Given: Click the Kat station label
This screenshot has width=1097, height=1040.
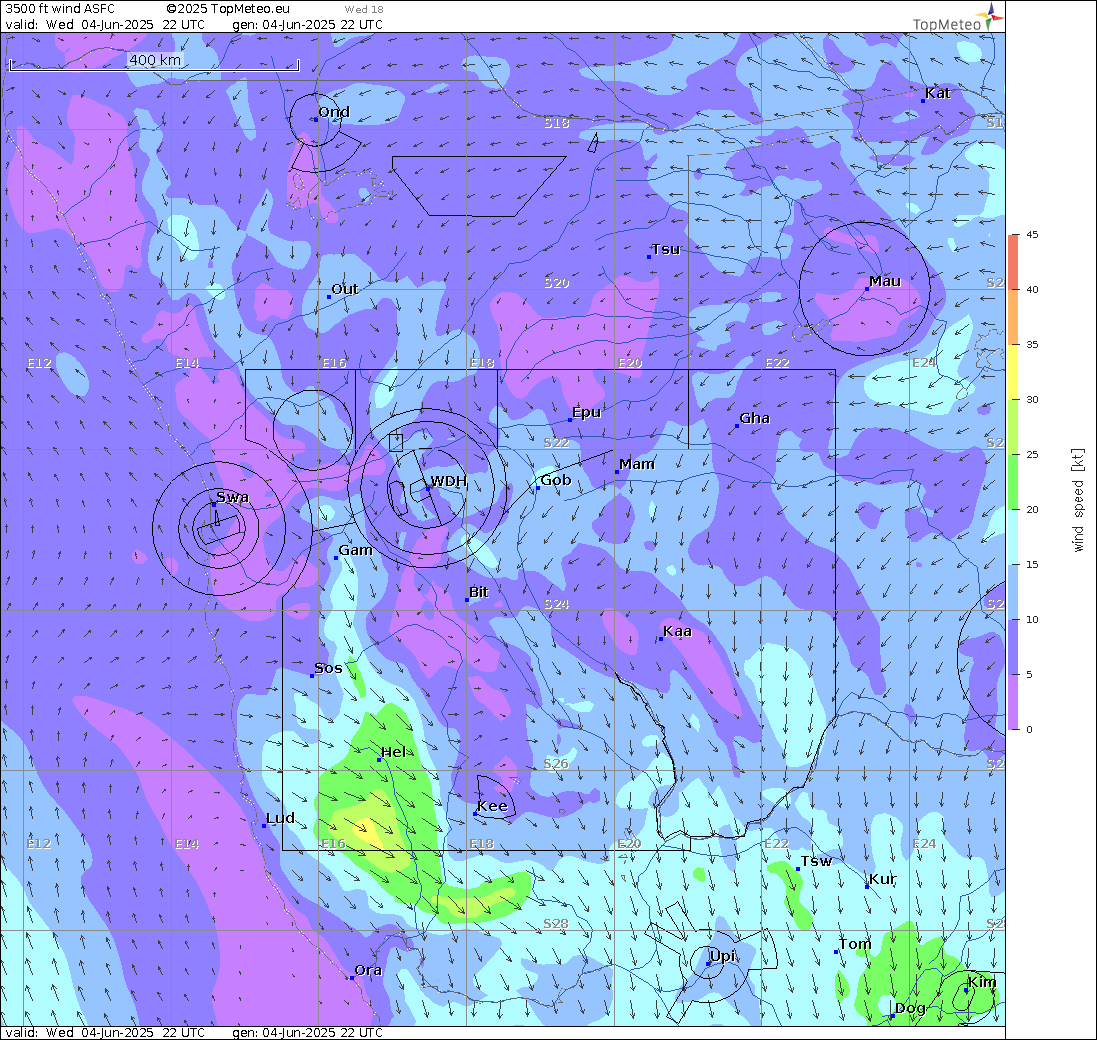Looking at the screenshot, I should tap(937, 93).
